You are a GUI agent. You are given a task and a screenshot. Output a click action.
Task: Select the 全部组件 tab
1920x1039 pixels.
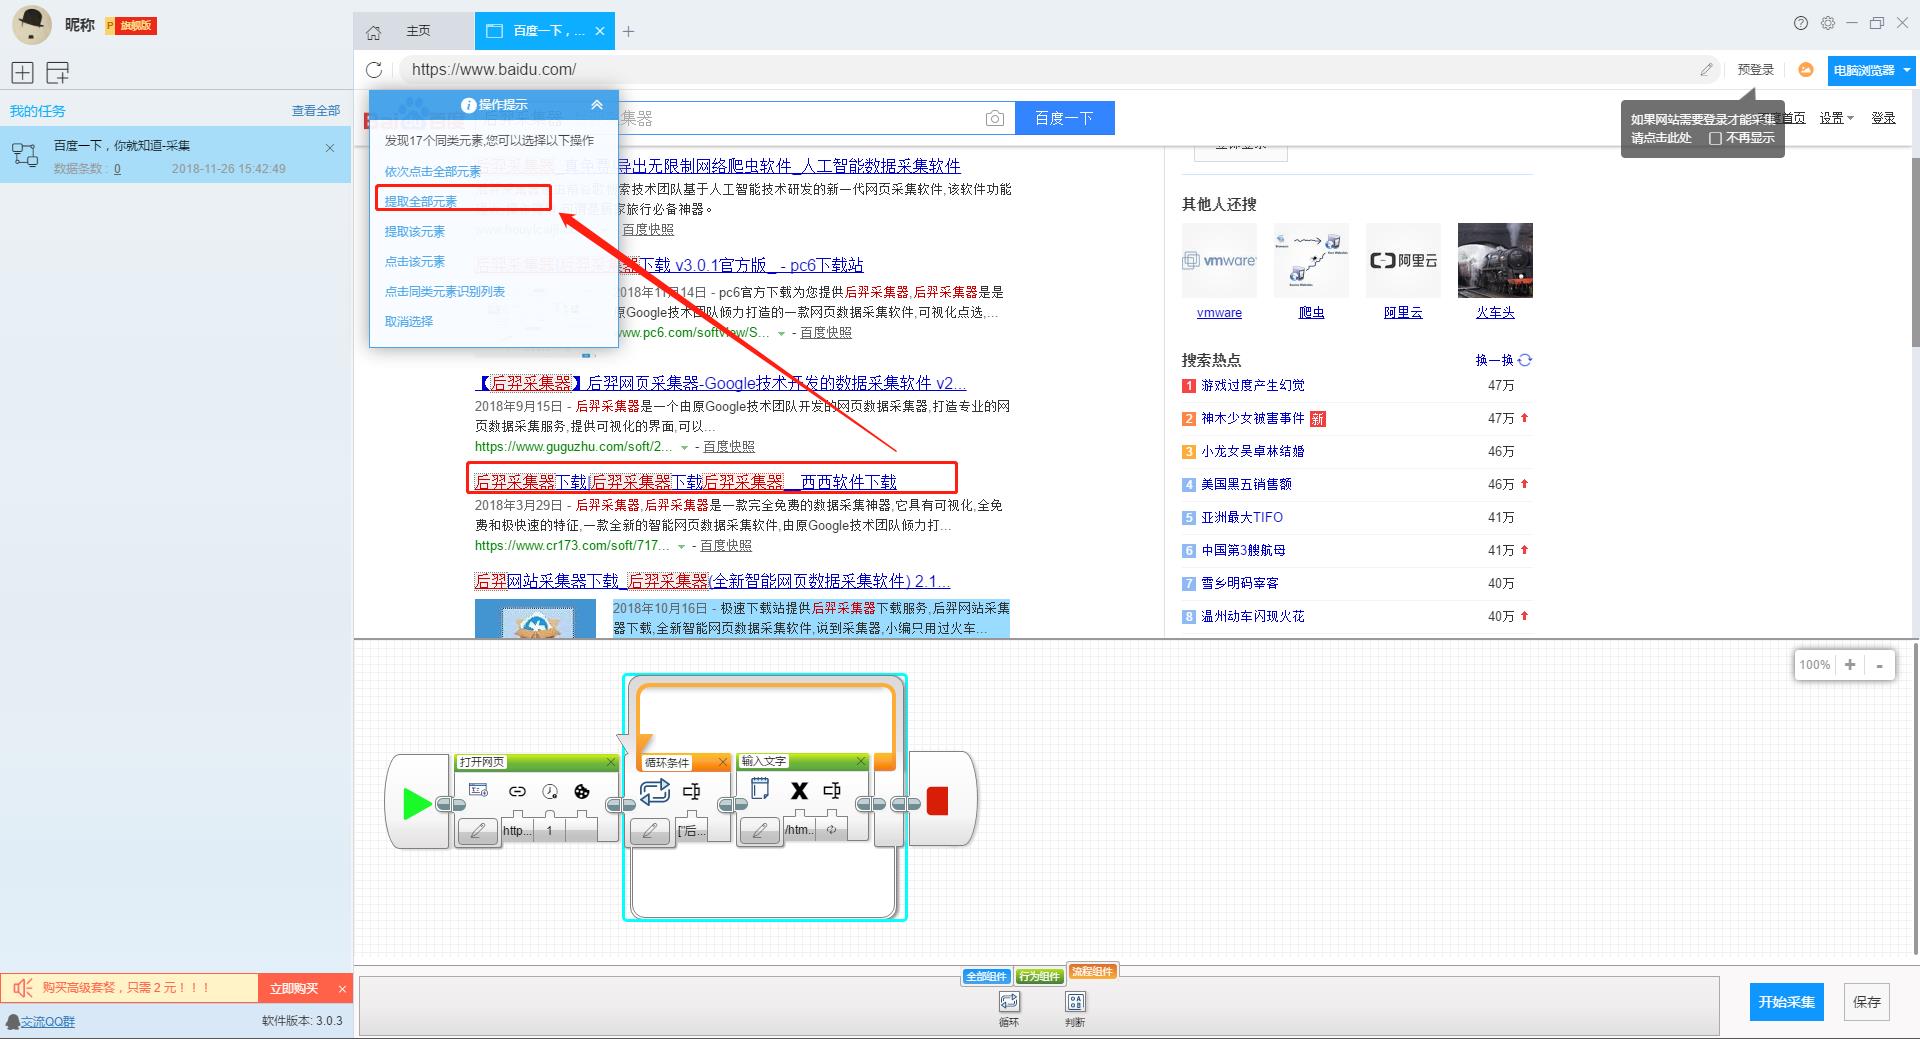pos(987,976)
